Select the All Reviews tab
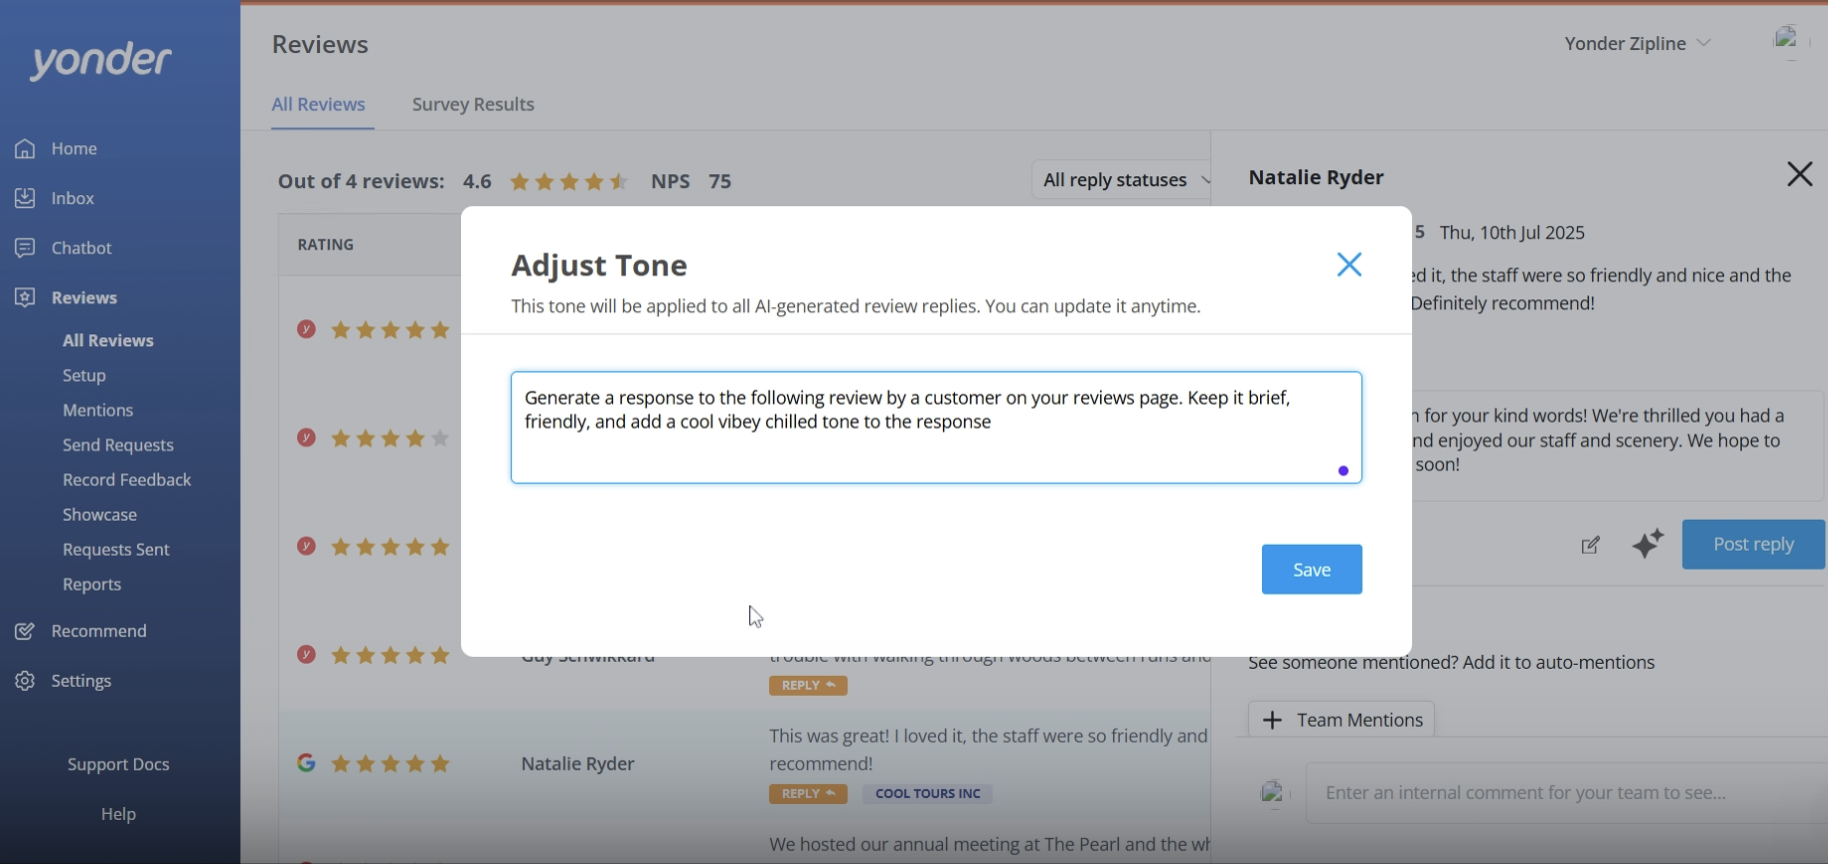The image size is (1828, 864). click(x=318, y=104)
